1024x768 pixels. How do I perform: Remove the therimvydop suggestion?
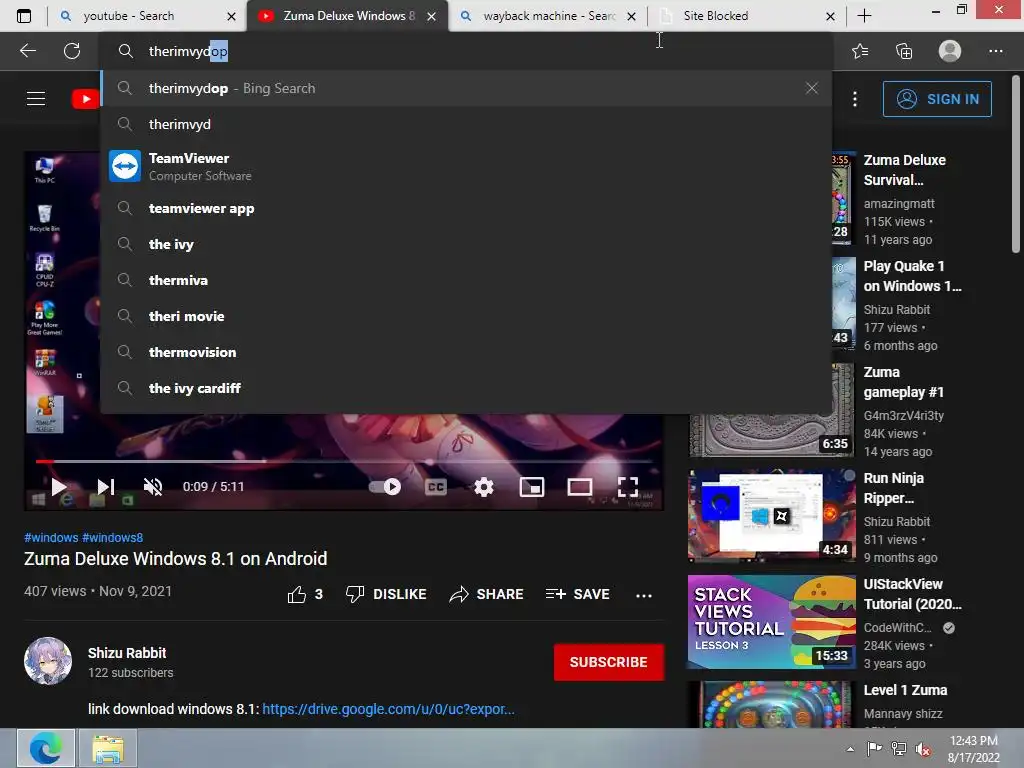tap(812, 88)
